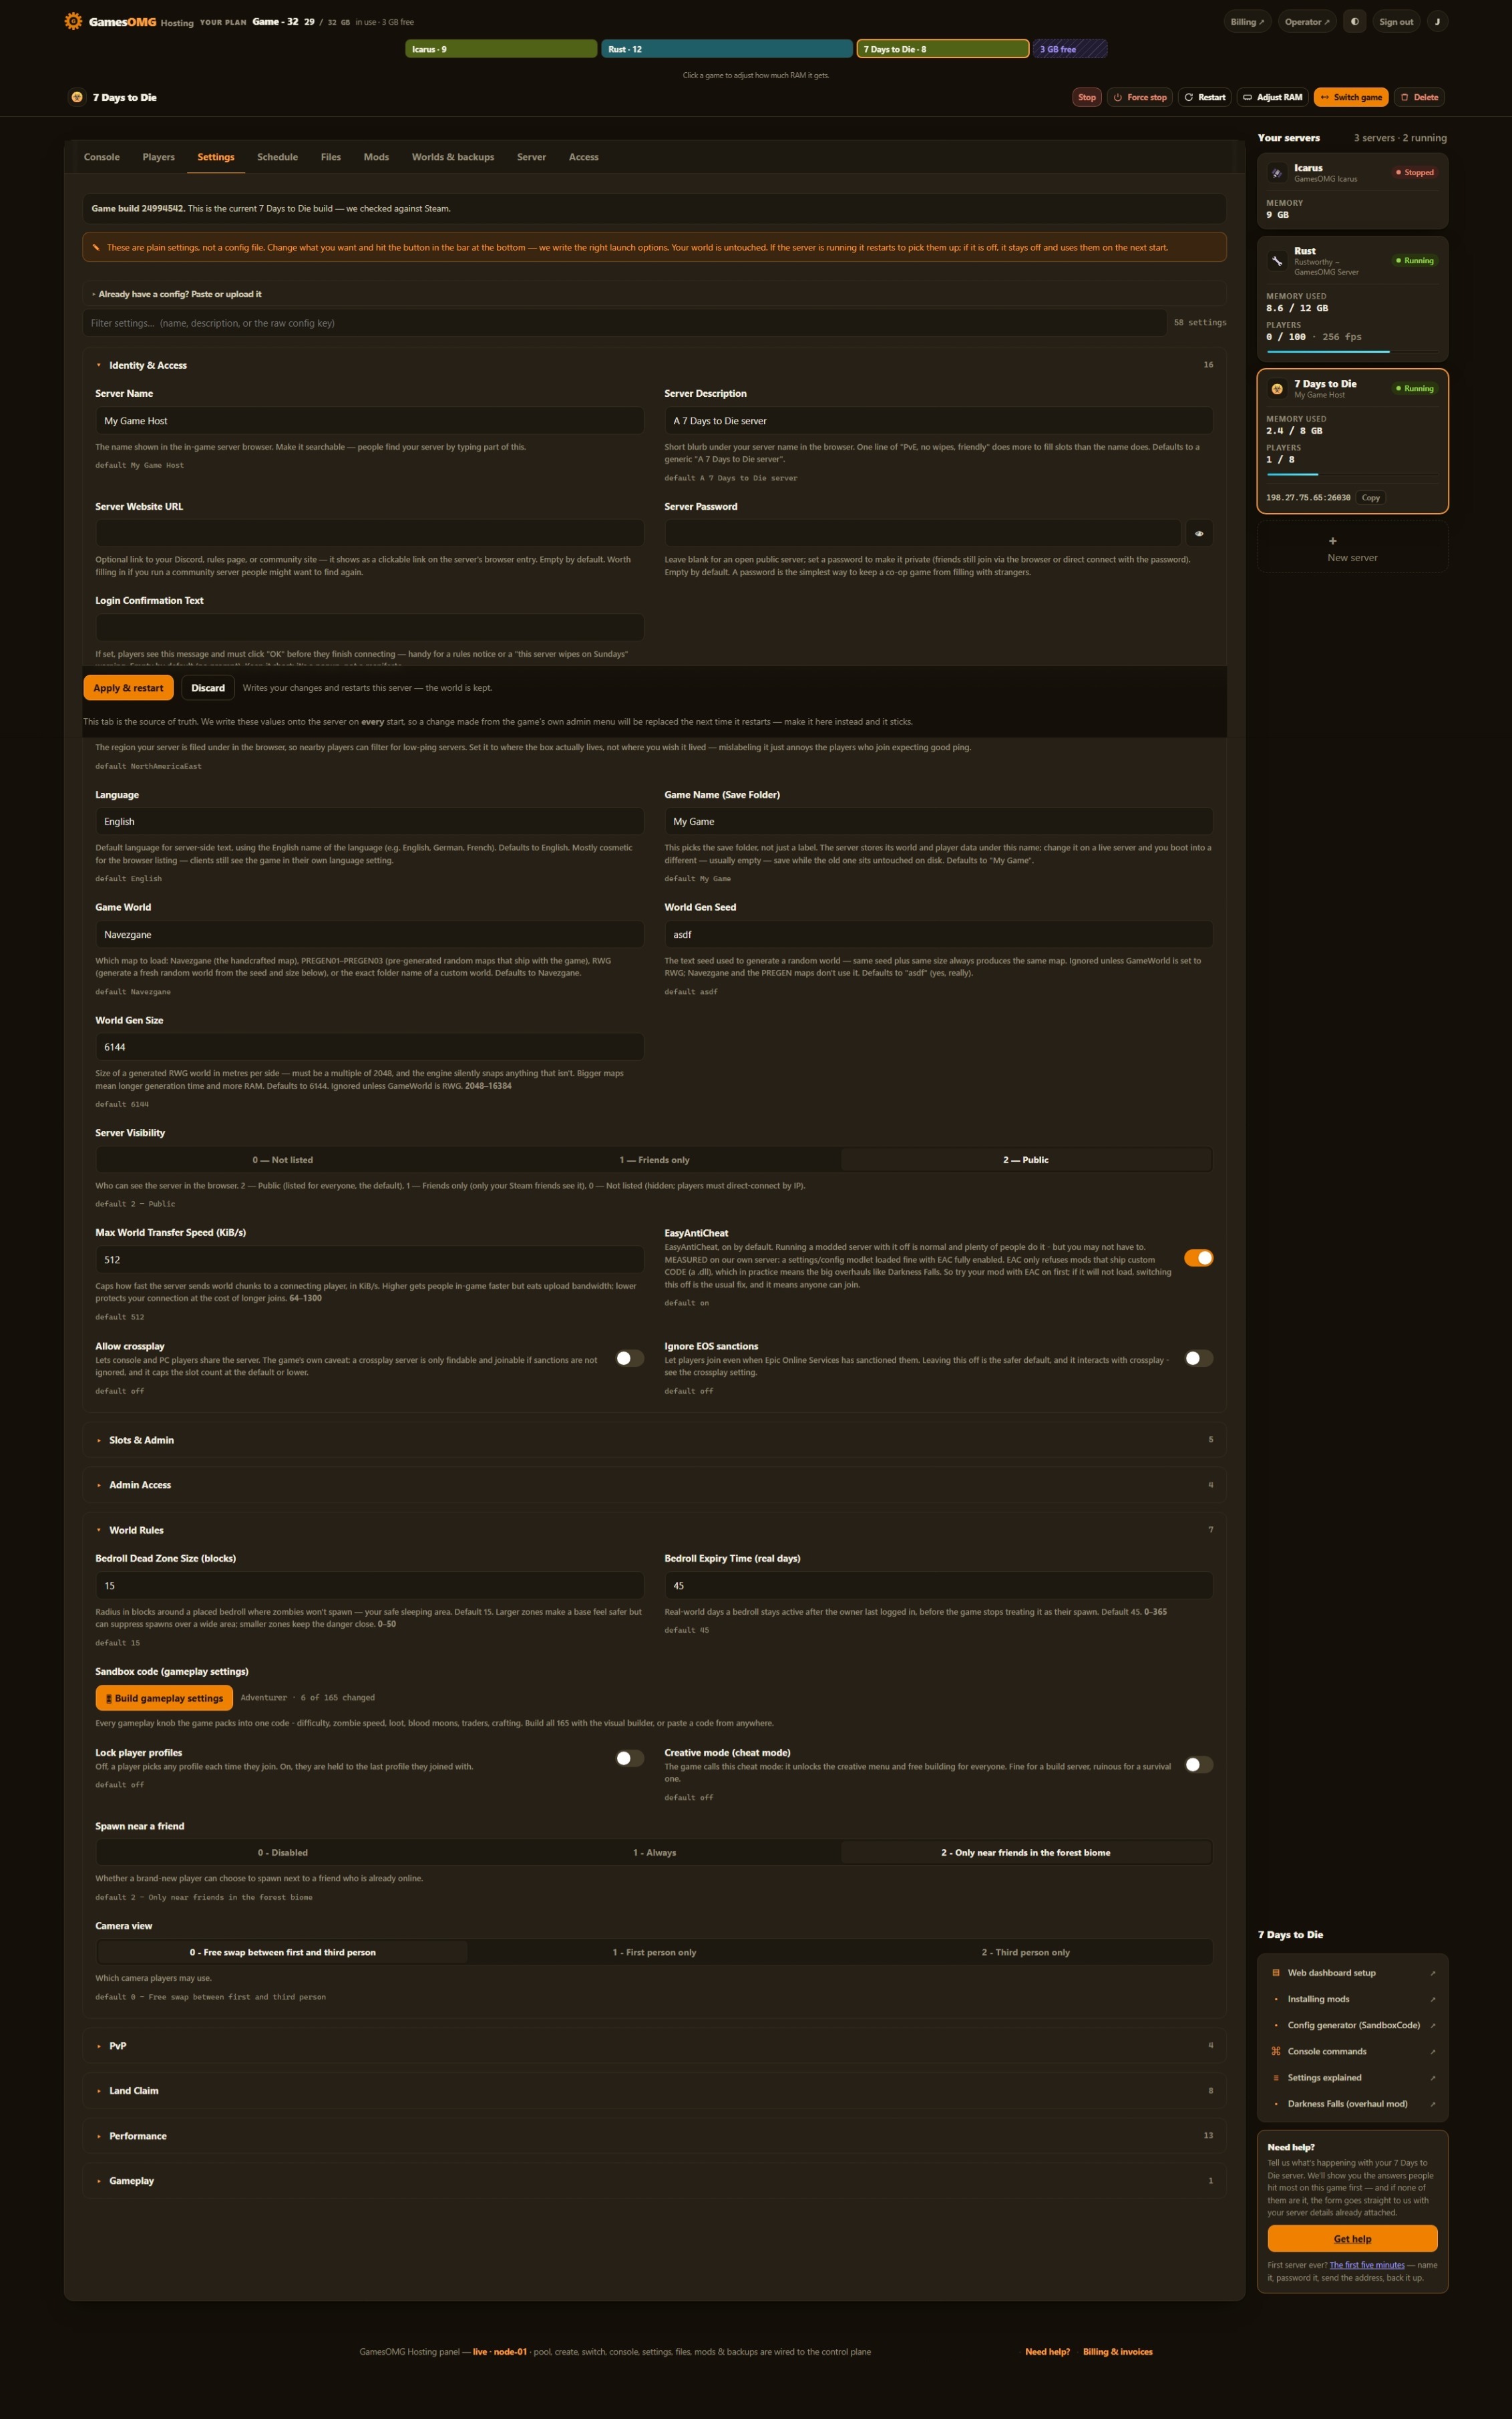Expand the Admin Access section
Image resolution: width=1512 pixels, height=2419 pixels.
tap(654, 1484)
